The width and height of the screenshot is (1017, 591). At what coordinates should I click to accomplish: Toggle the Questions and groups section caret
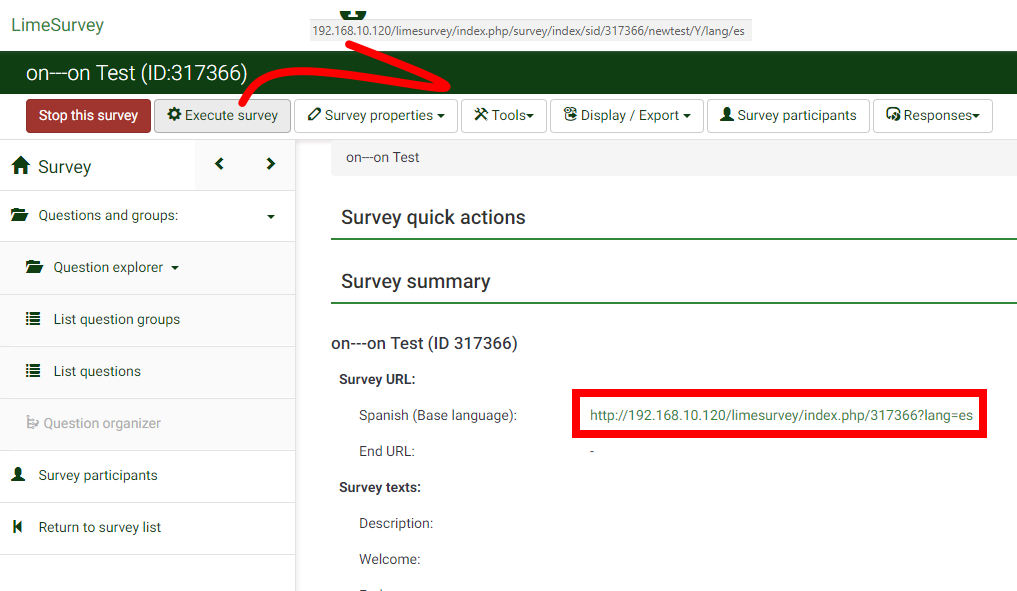[270, 216]
